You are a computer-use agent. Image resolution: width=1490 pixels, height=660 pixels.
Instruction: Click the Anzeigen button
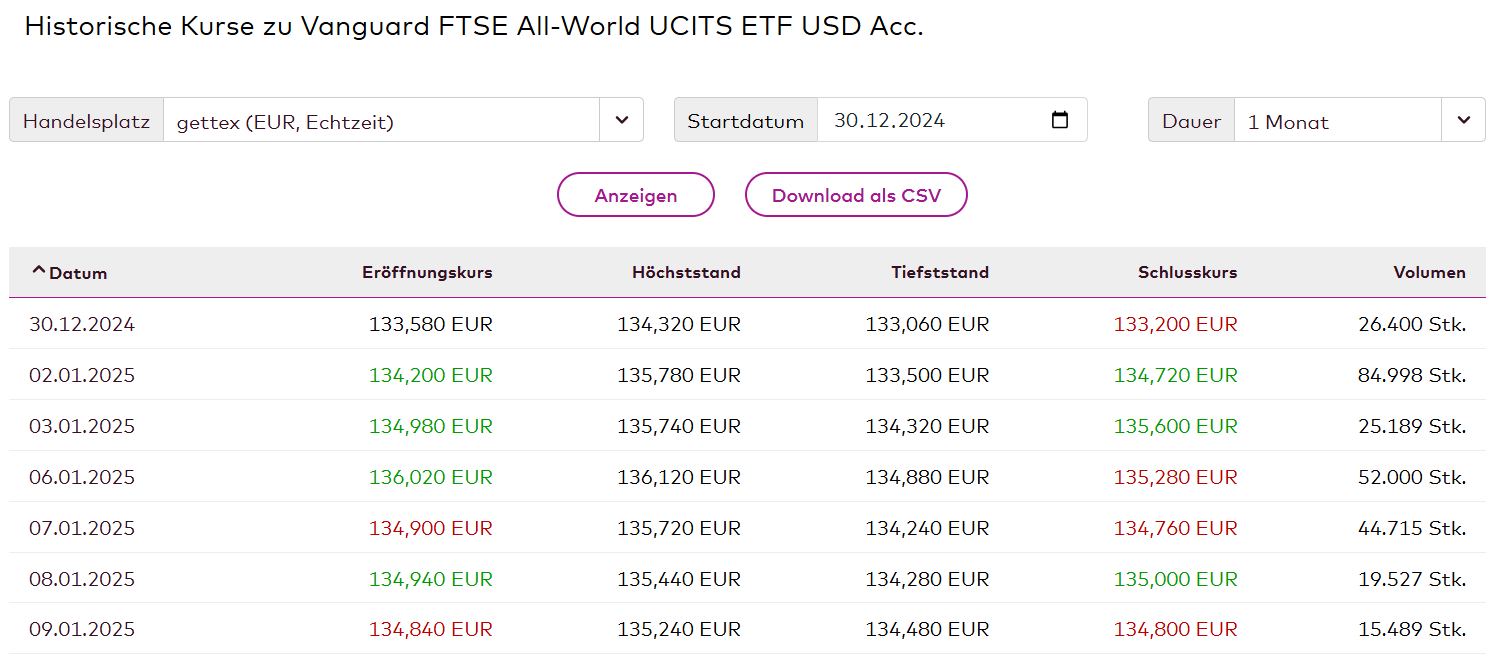tap(636, 195)
